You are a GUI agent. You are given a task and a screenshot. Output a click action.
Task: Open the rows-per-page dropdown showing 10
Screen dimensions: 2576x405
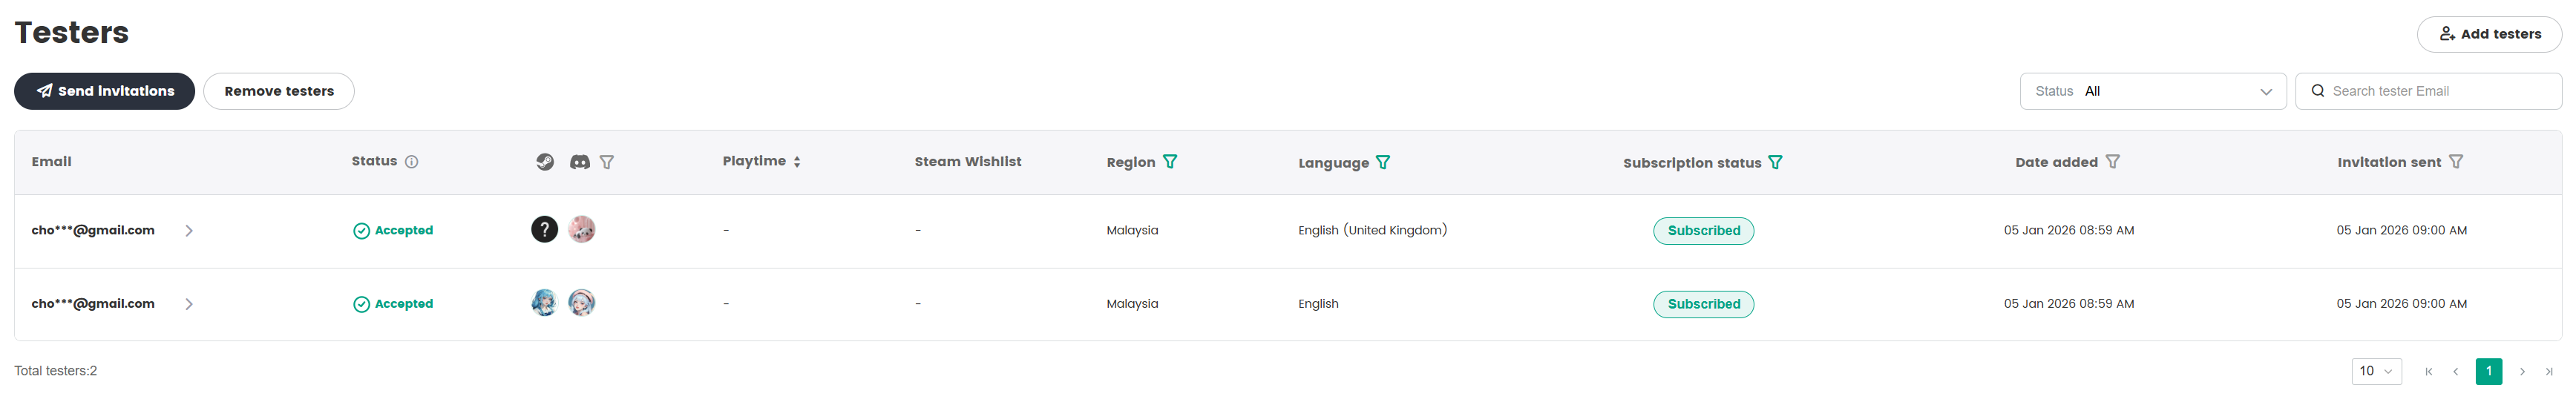(2376, 371)
